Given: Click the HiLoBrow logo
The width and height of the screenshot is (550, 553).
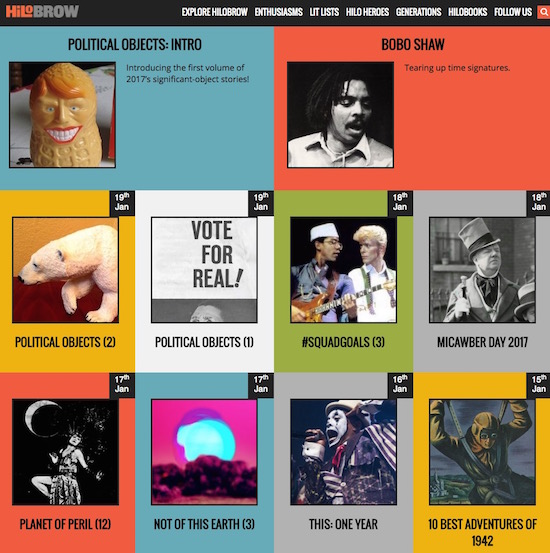Looking at the screenshot, I should pos(42,11).
